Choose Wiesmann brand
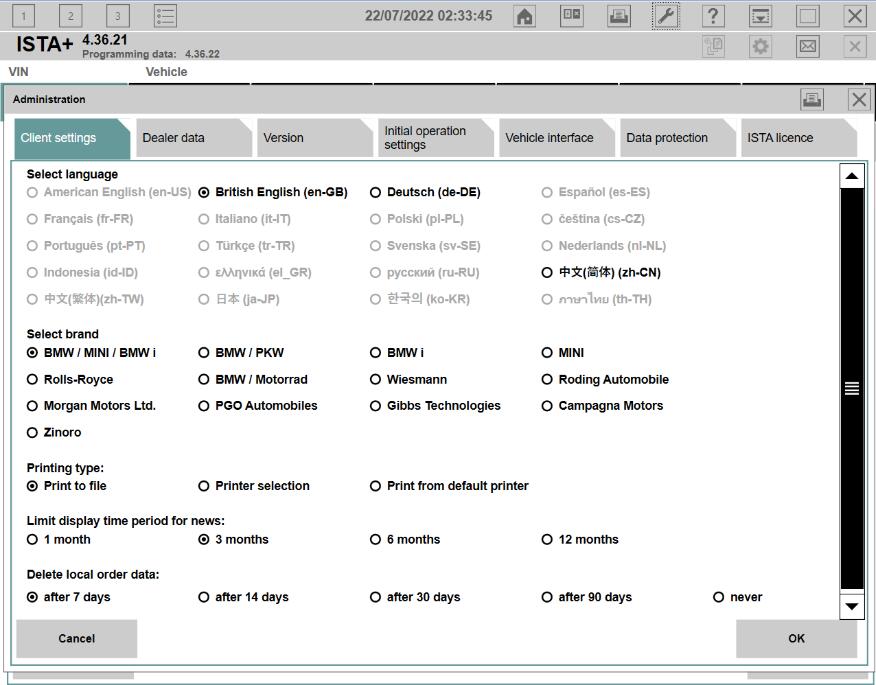This screenshot has height=685, width=876. (408, 379)
